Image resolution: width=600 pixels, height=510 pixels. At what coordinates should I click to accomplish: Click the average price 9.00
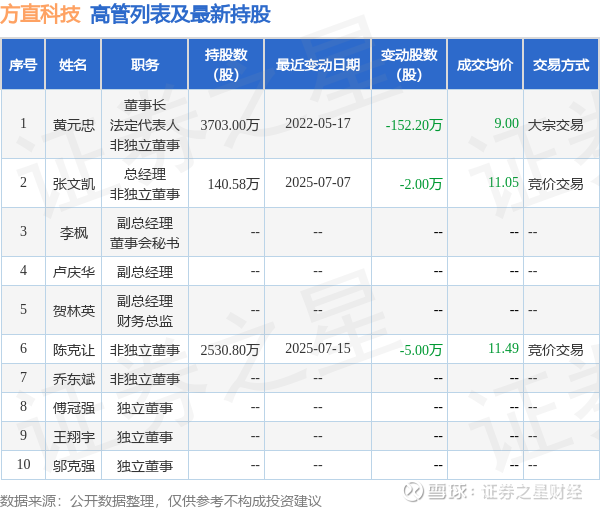click(x=506, y=123)
